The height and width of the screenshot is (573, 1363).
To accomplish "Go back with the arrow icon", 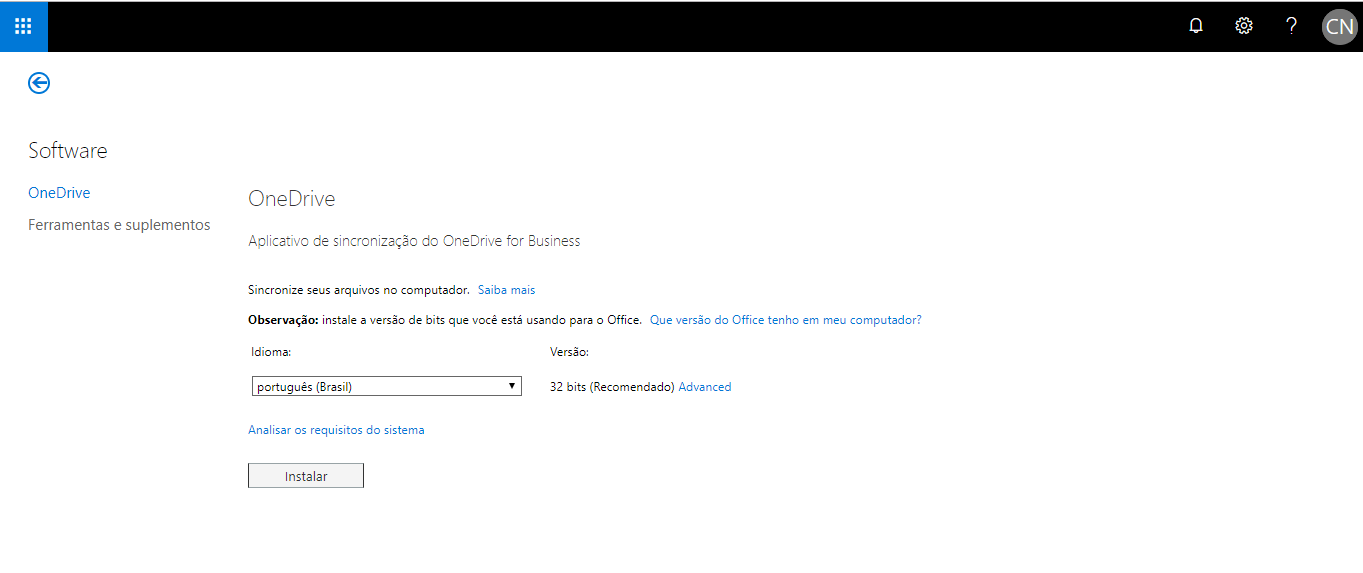I will [x=39, y=83].
